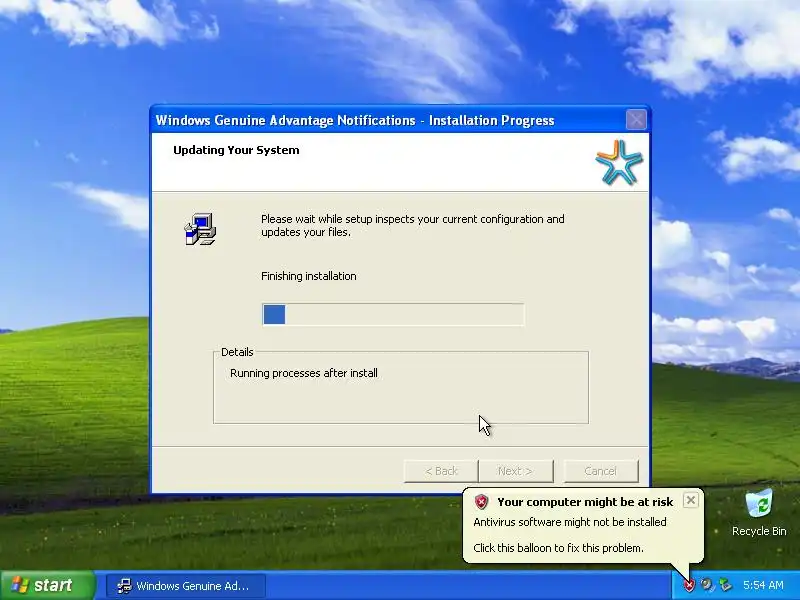The height and width of the screenshot is (600, 800).
Task: Click the 'Finishing installation' status text
Action: pyautogui.click(x=309, y=276)
